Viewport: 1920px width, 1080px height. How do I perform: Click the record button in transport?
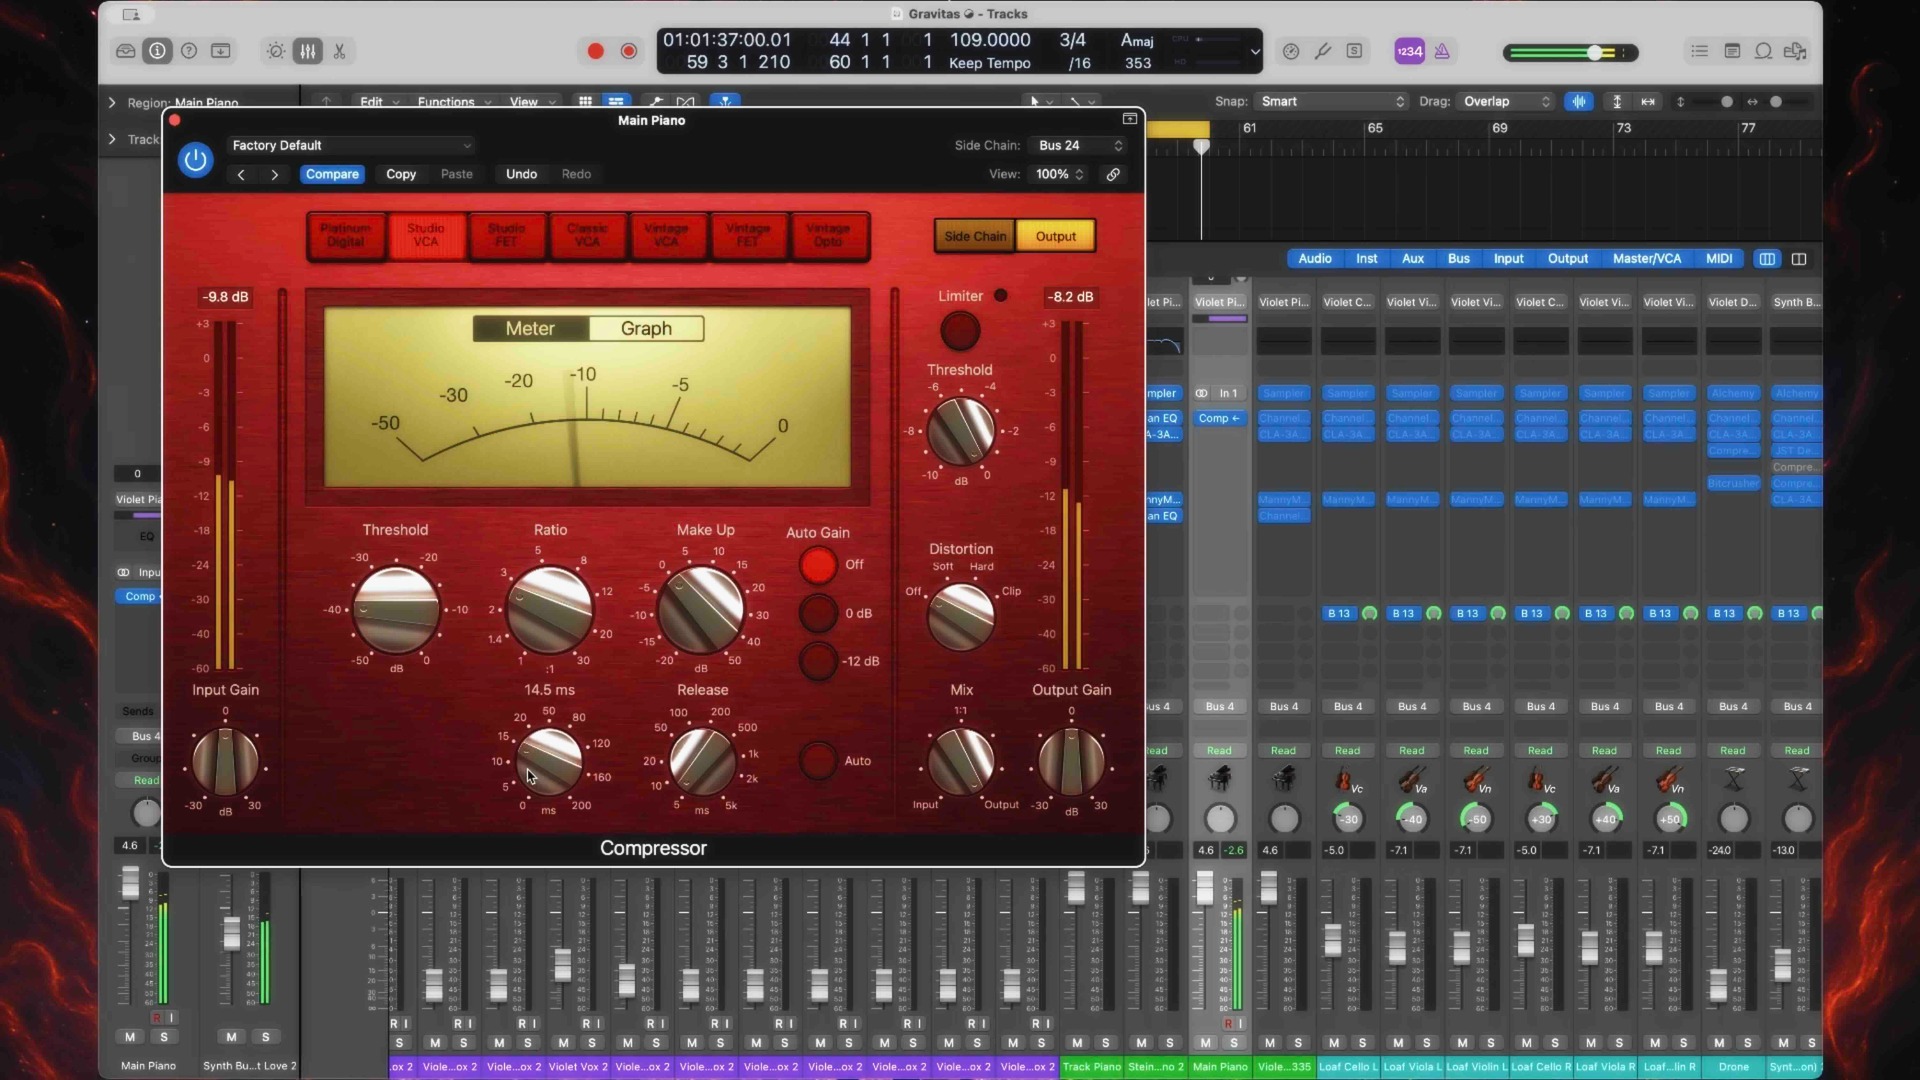(595, 51)
